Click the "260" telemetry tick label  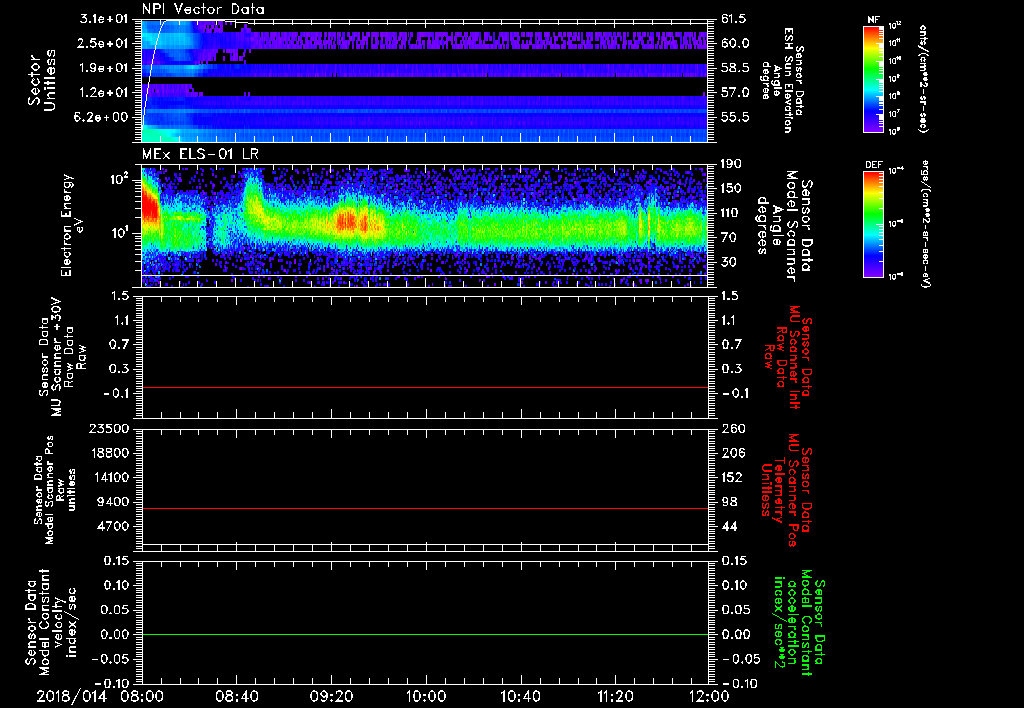click(x=731, y=428)
